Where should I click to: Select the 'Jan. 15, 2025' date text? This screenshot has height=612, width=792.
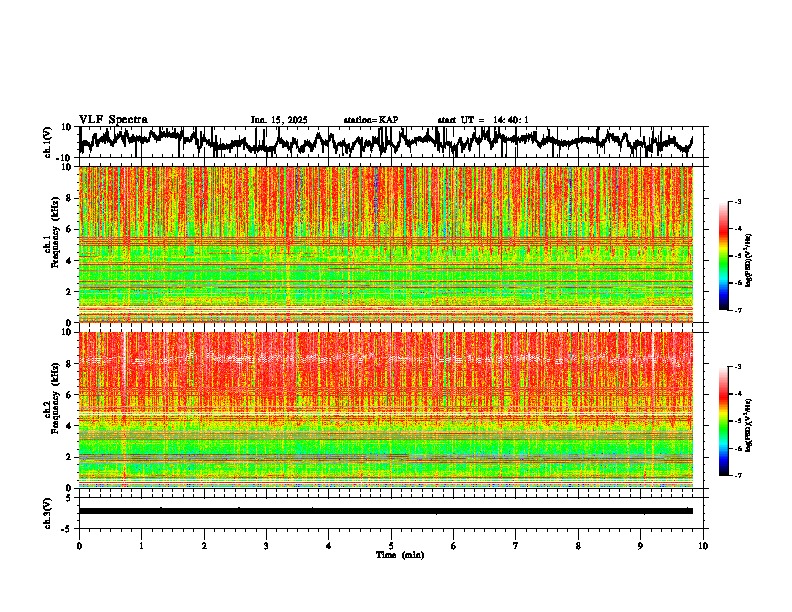(x=279, y=120)
